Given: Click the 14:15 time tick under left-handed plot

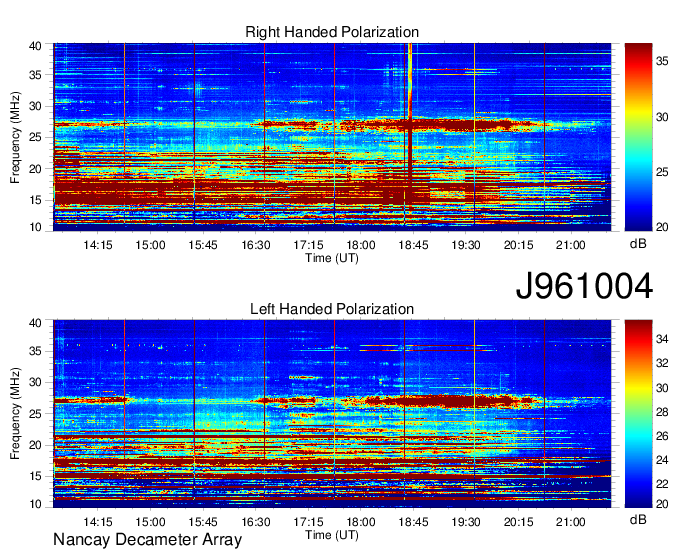Looking at the screenshot, I should (98, 522).
